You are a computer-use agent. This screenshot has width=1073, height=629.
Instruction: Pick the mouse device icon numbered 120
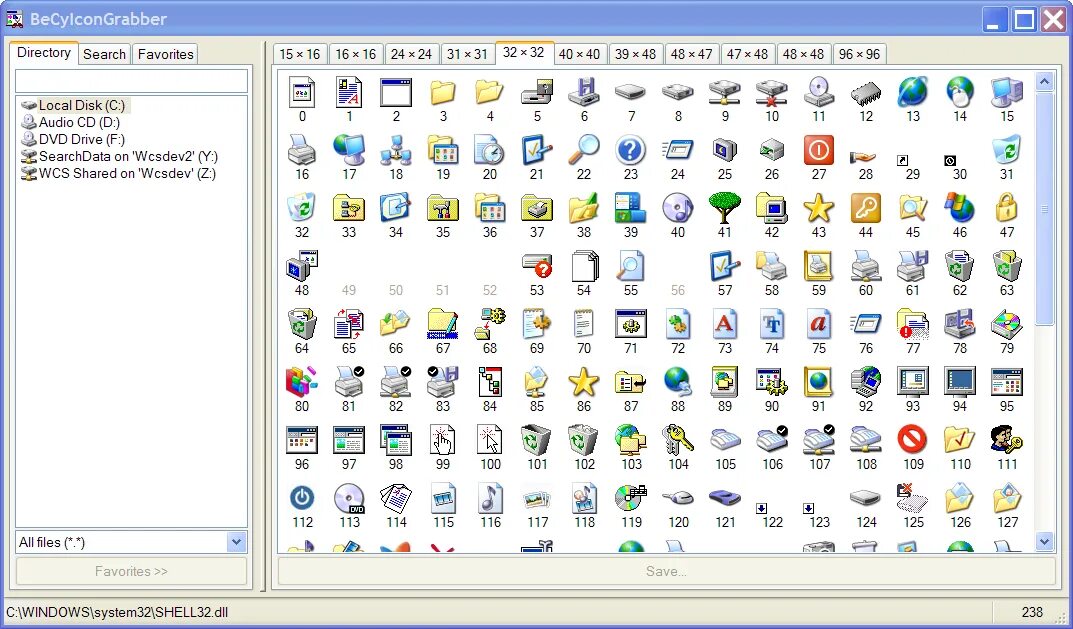pos(677,498)
